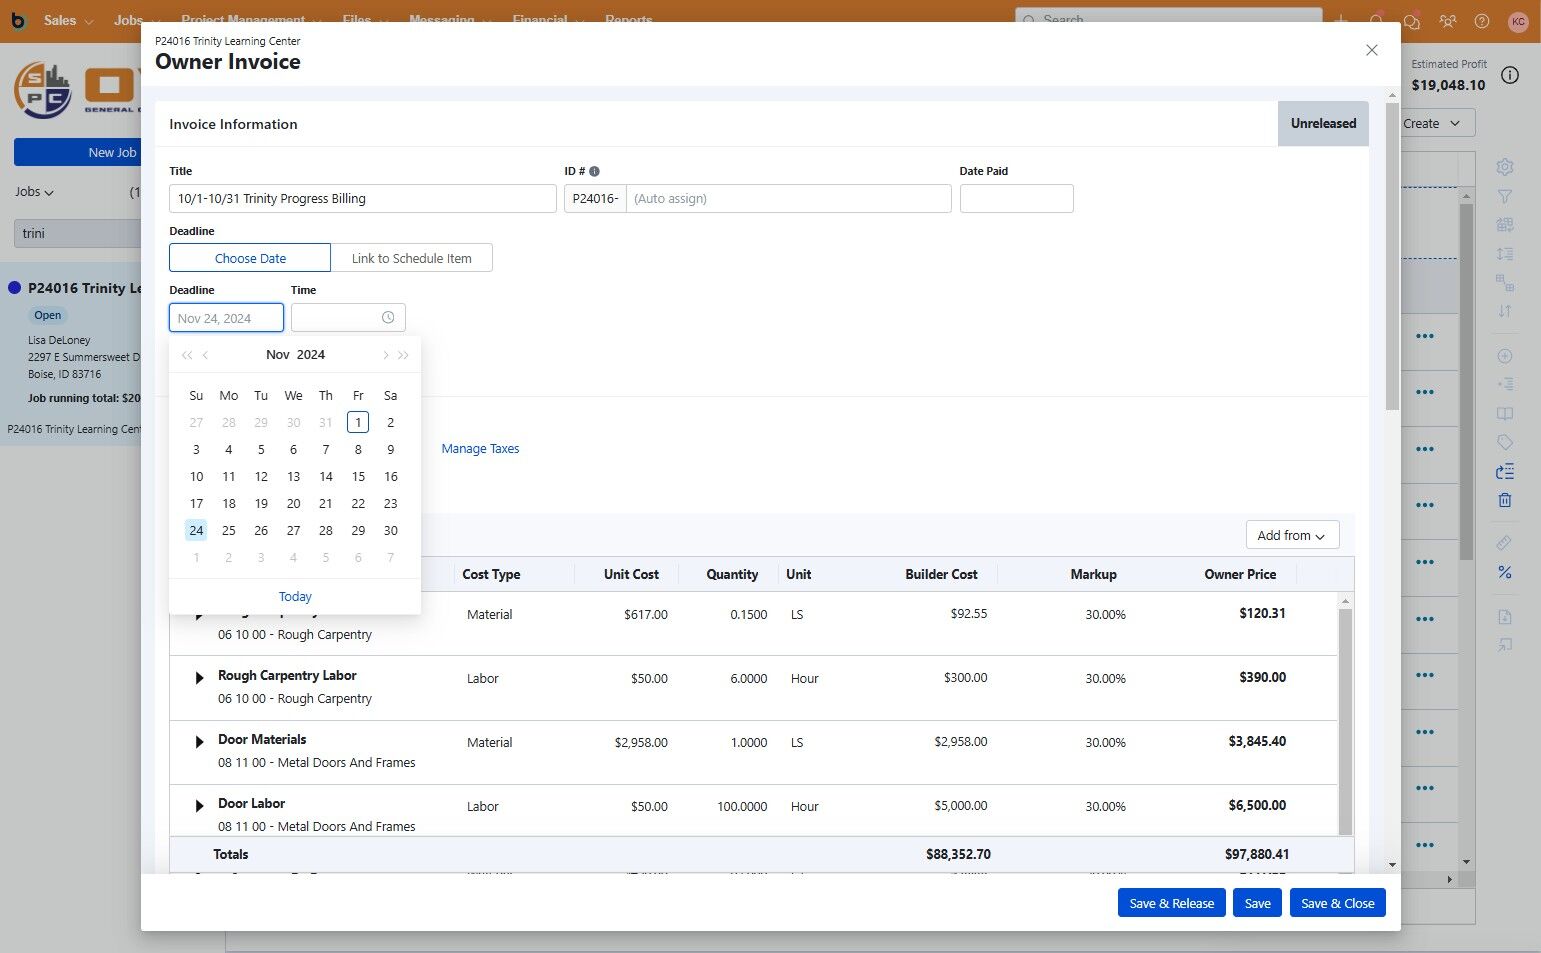Viewport: 1541px width, 953px height.
Task: Click the Title input field
Action: pyautogui.click(x=362, y=199)
